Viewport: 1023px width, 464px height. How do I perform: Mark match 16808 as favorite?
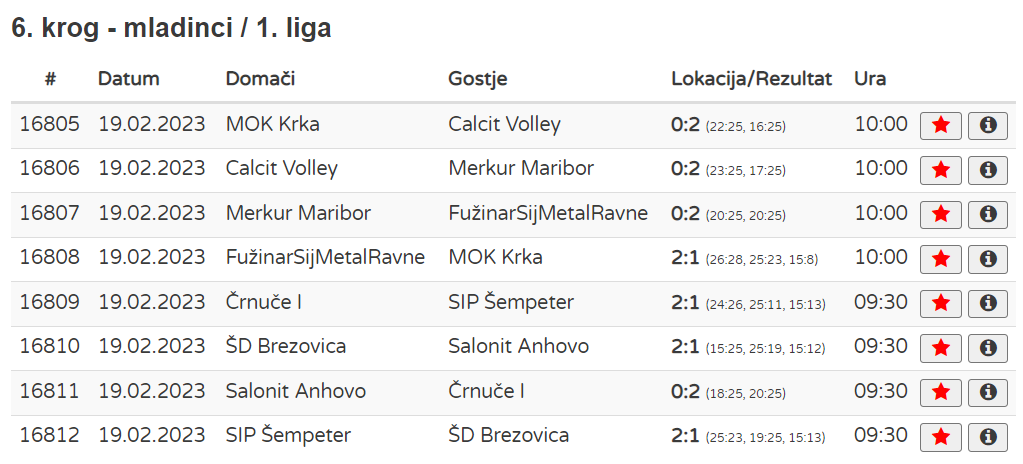[940, 258]
